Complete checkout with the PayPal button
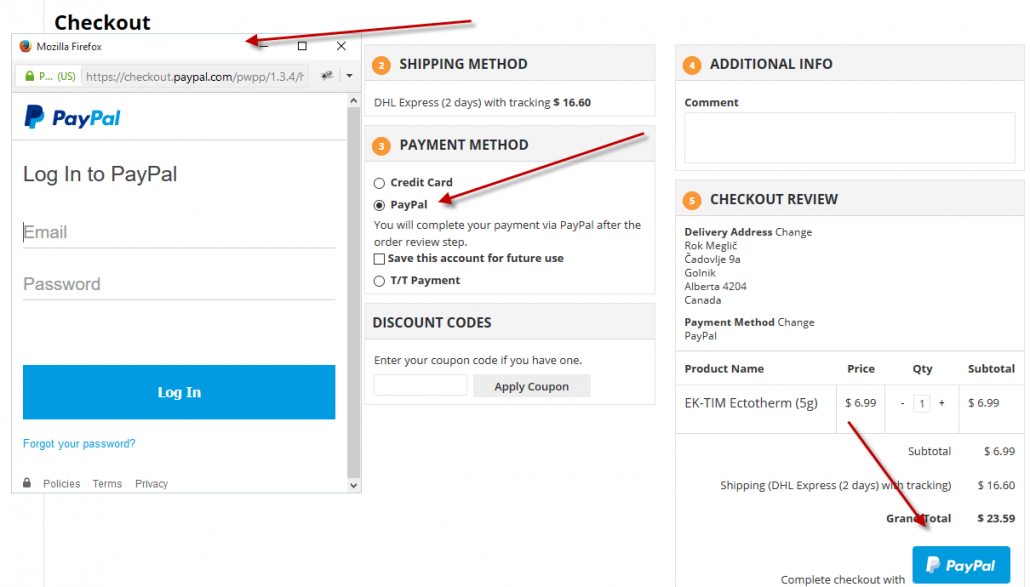1030x587 pixels. click(x=961, y=566)
